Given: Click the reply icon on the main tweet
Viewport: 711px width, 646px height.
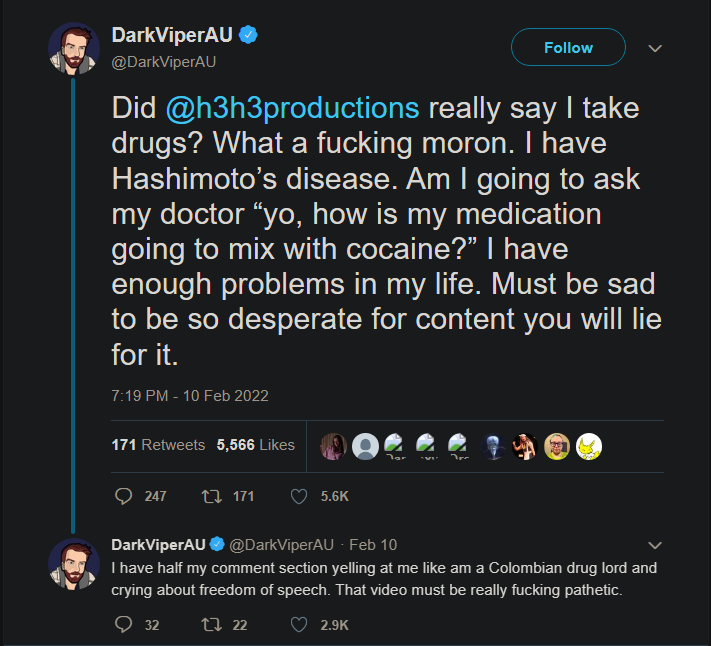Looking at the screenshot, I should (125, 496).
